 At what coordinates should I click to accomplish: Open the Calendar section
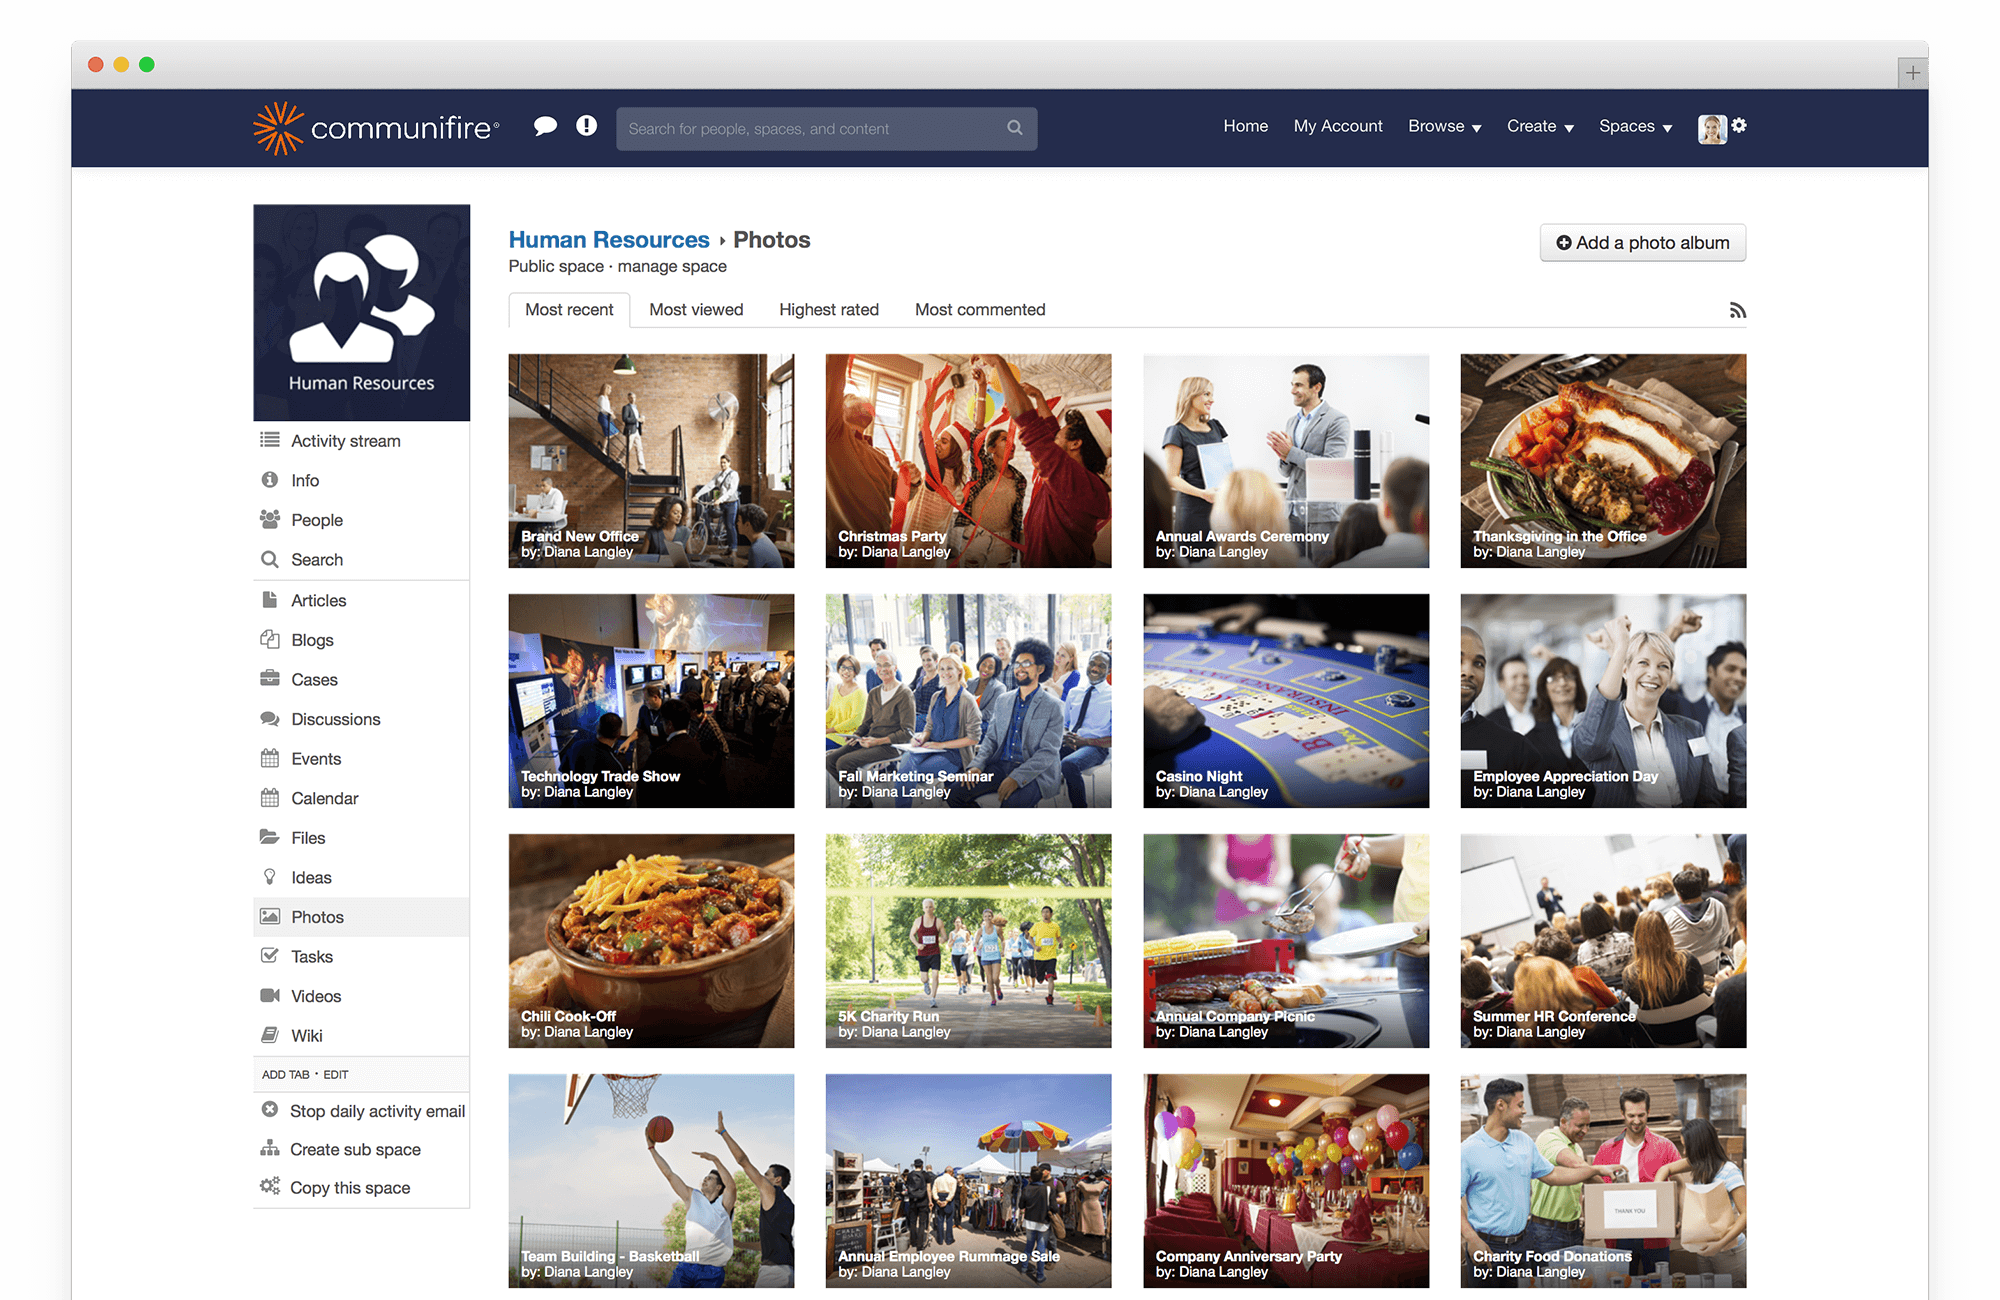(x=323, y=797)
